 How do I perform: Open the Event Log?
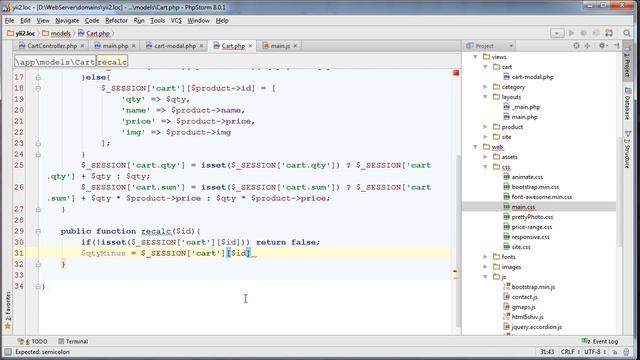pos(600,341)
